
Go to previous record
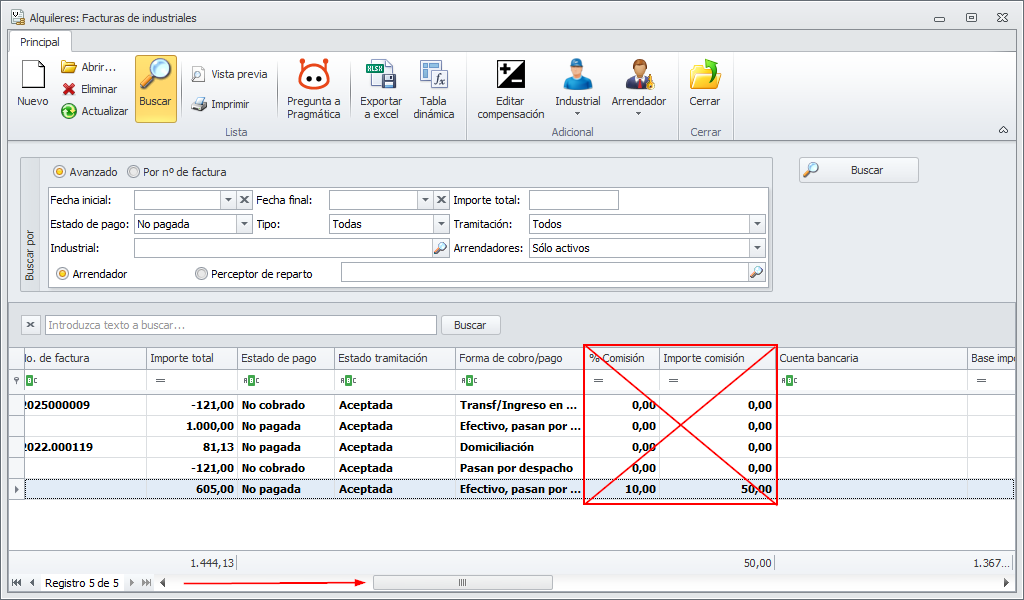pos(32,582)
